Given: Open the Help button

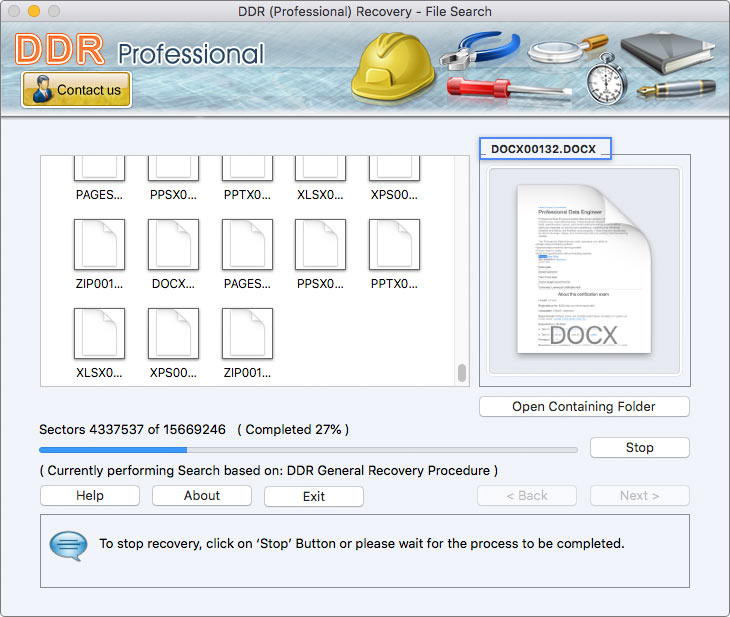Looking at the screenshot, I should point(90,495).
